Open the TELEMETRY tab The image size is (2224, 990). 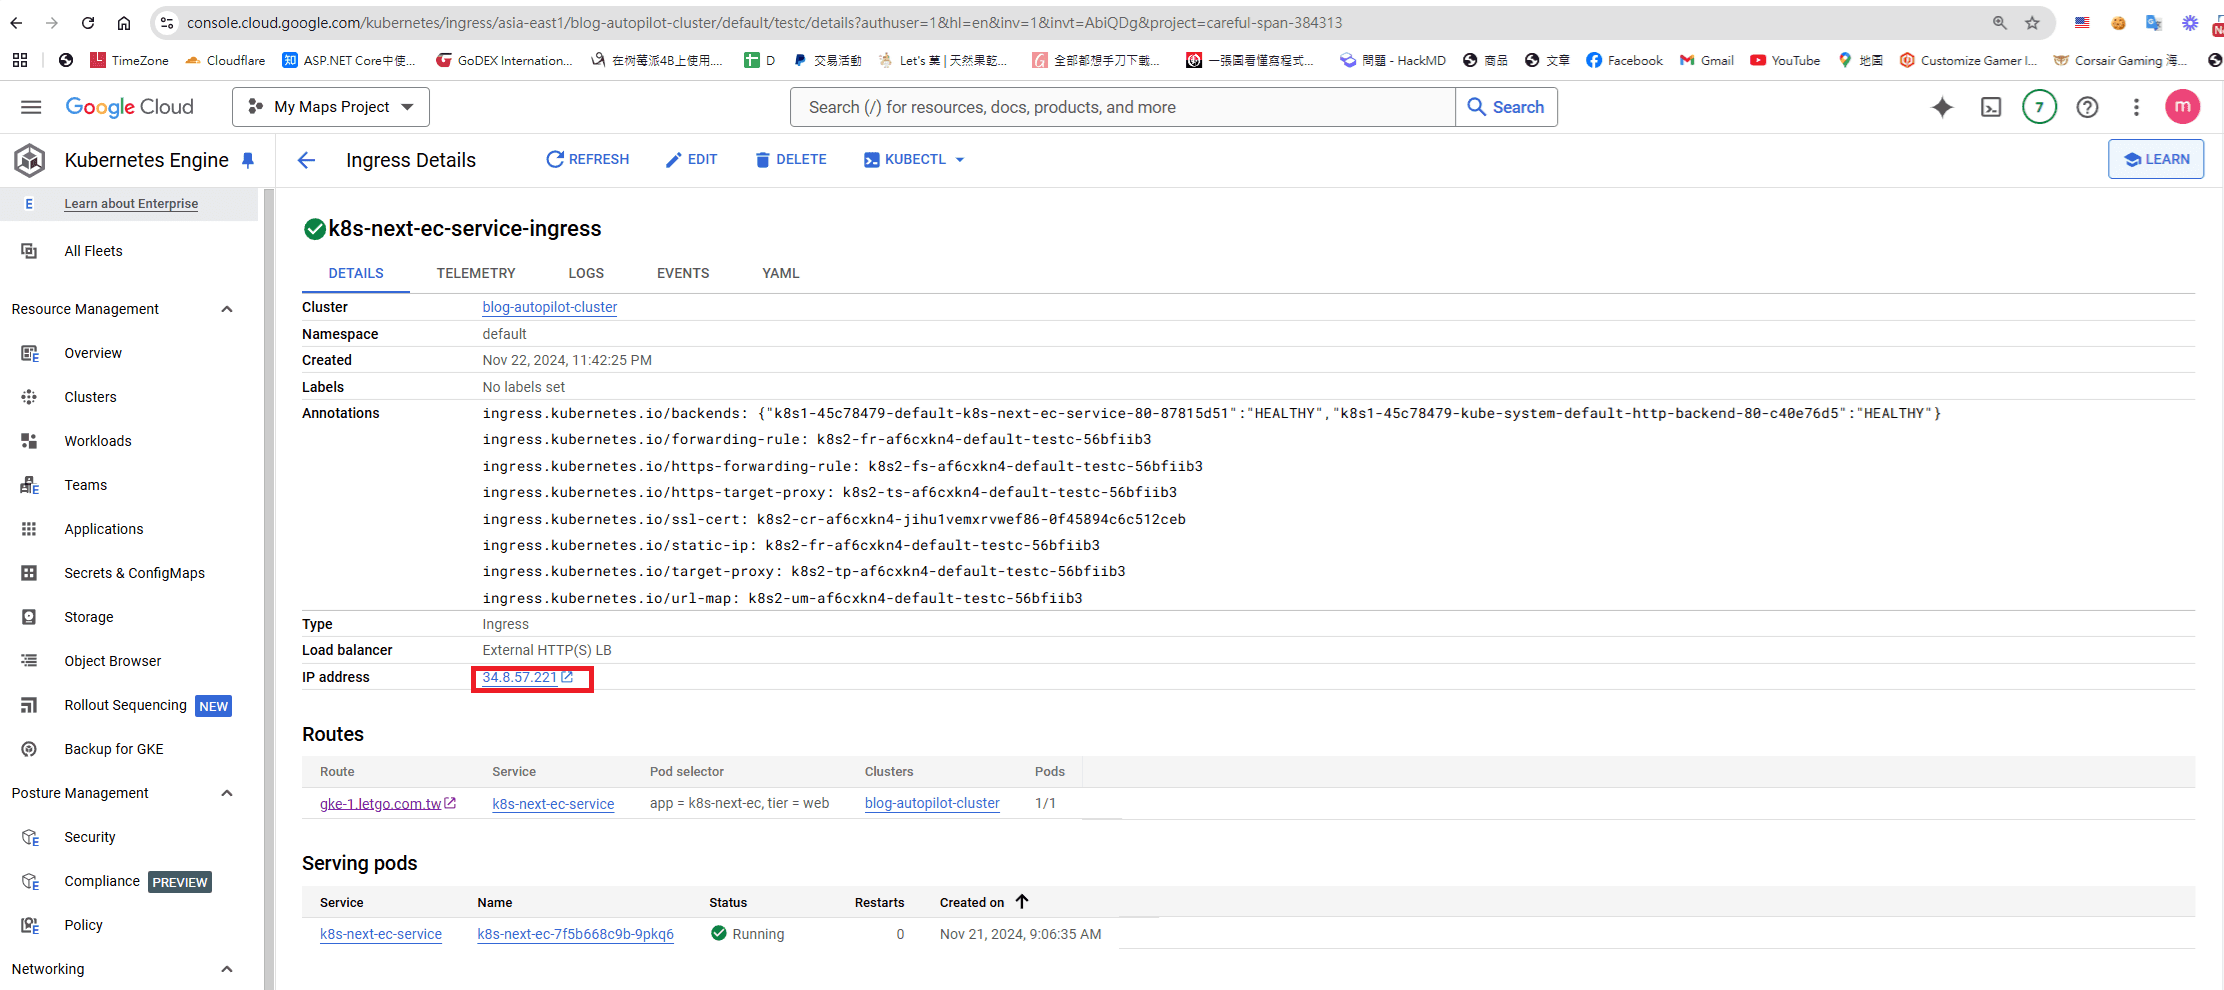(x=476, y=273)
